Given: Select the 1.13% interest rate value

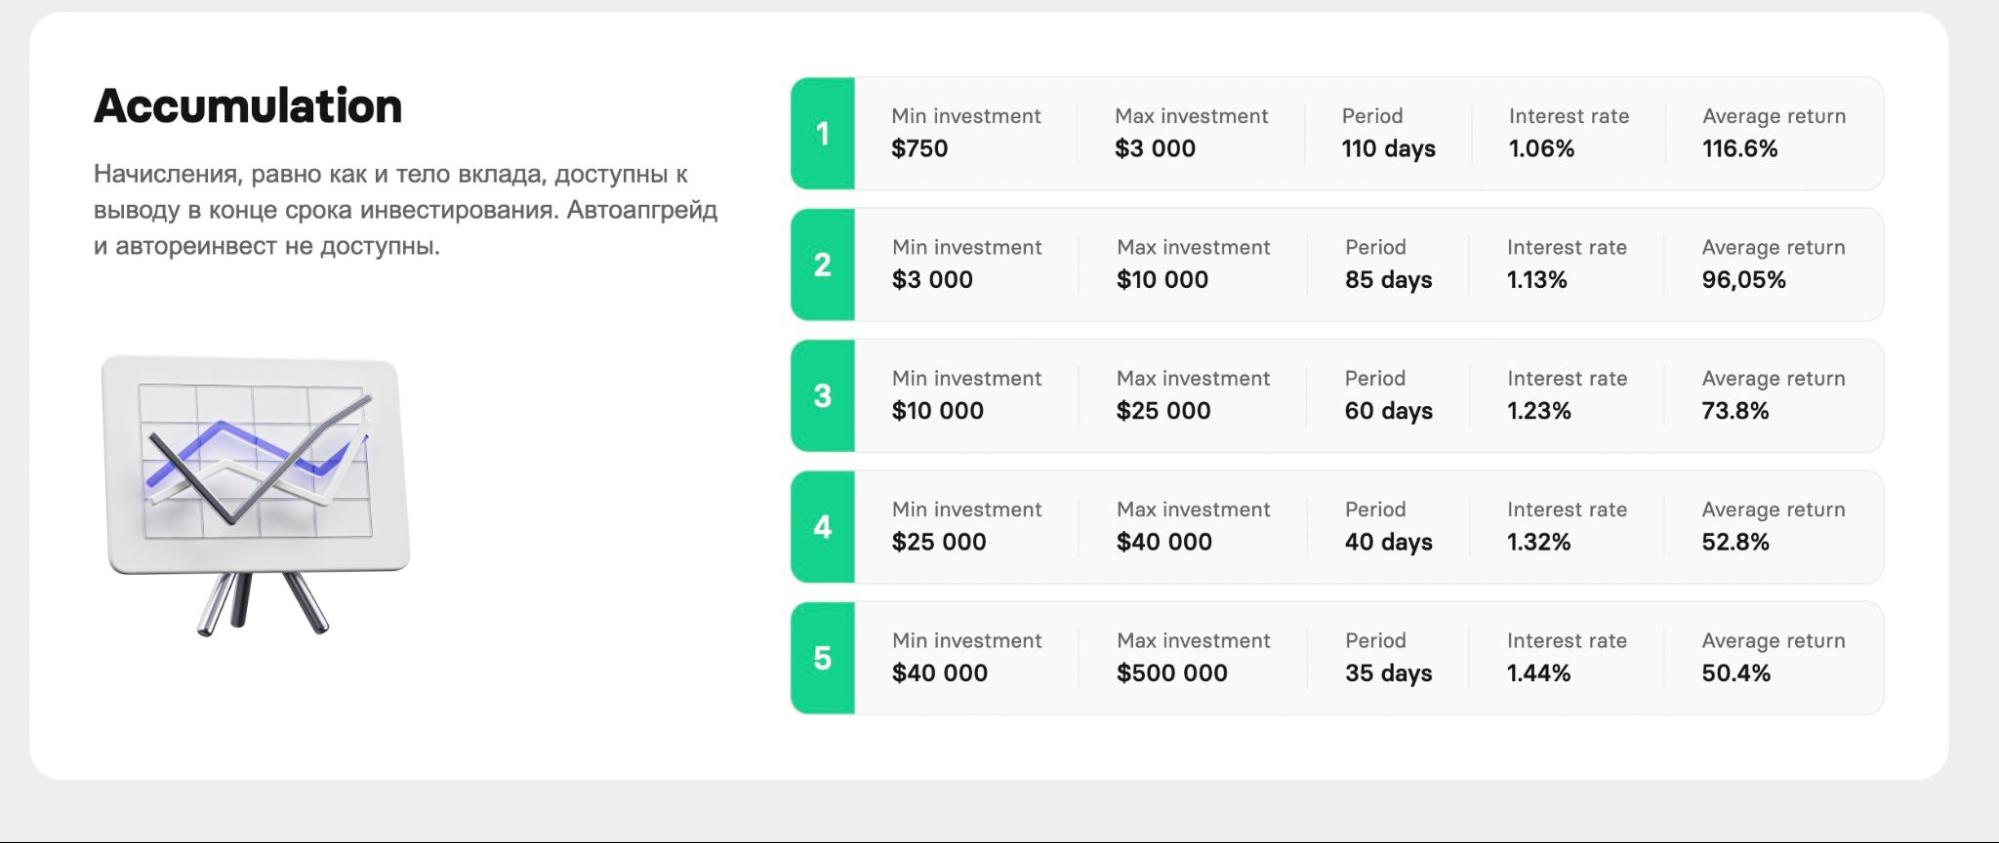Looking at the screenshot, I should [1536, 280].
